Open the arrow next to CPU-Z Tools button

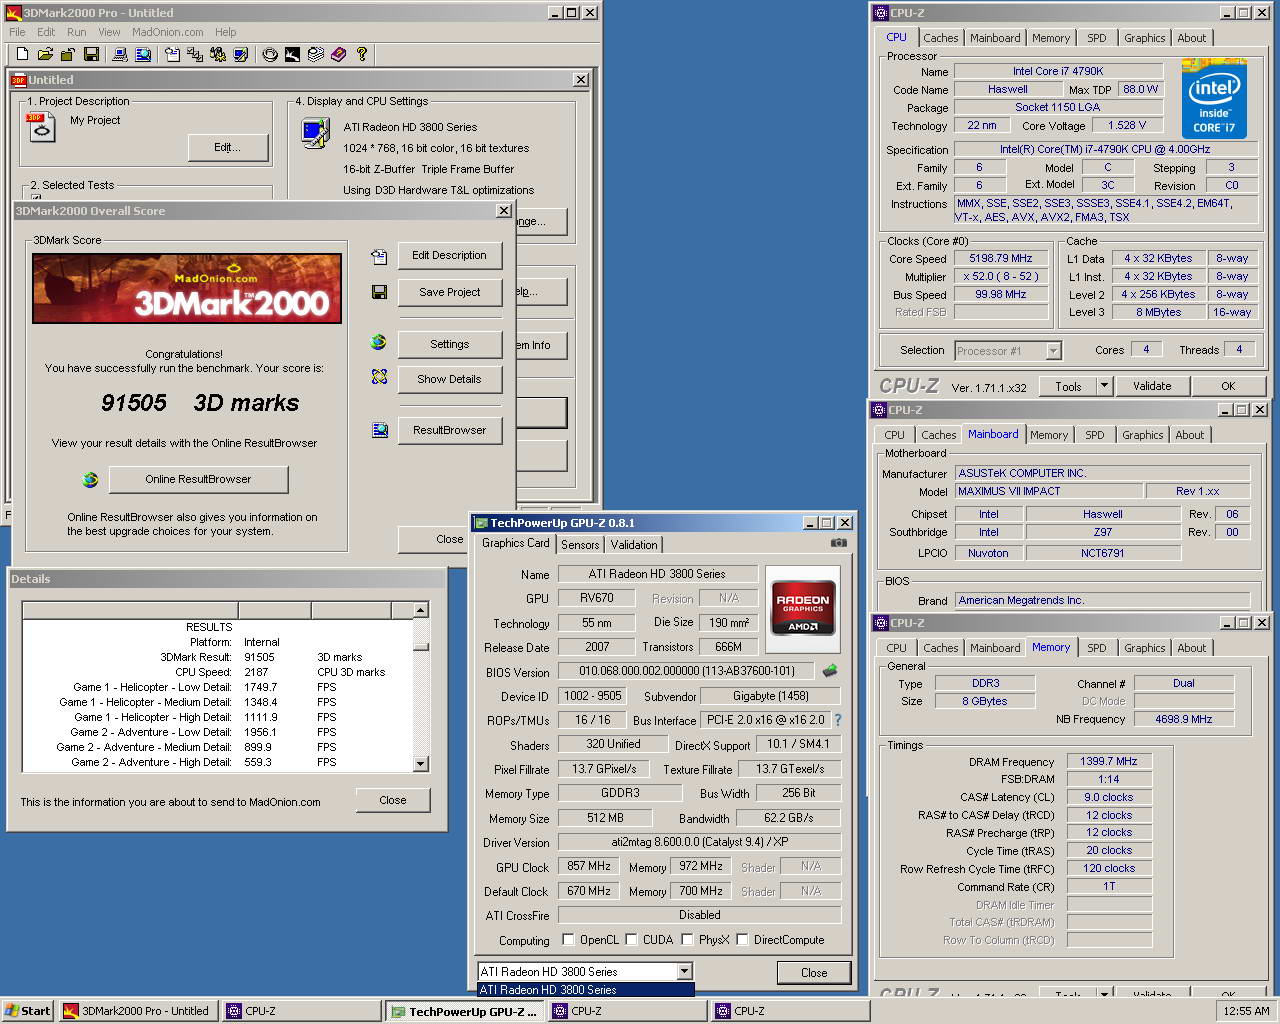pos(1104,386)
